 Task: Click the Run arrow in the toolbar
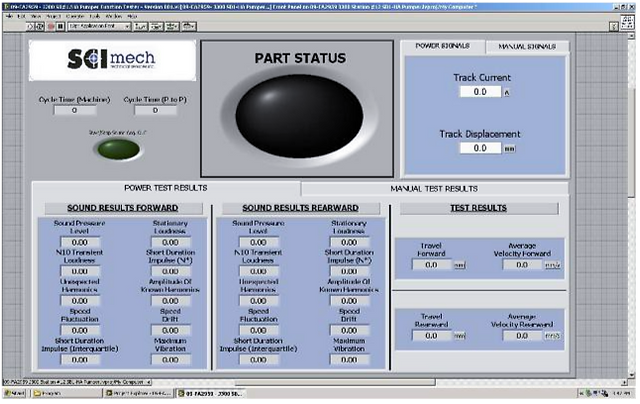tap(30, 27)
